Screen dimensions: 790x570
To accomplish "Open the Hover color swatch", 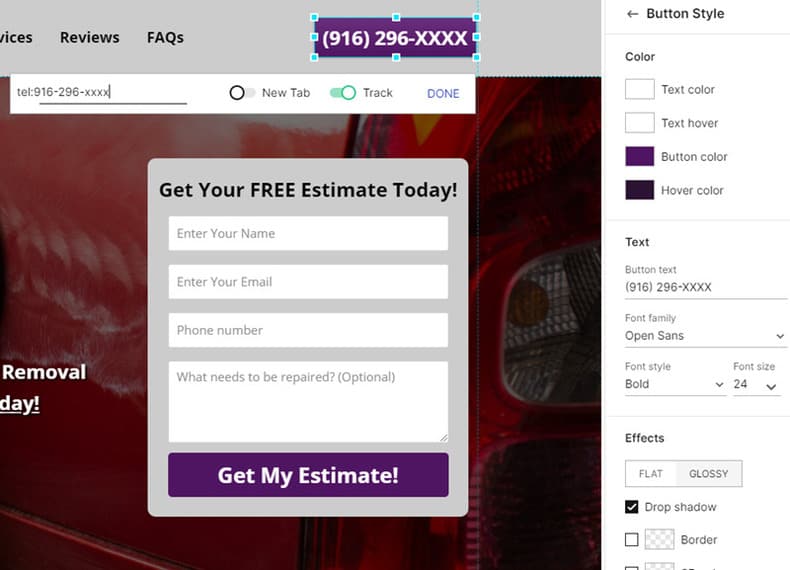I will pyautogui.click(x=639, y=190).
